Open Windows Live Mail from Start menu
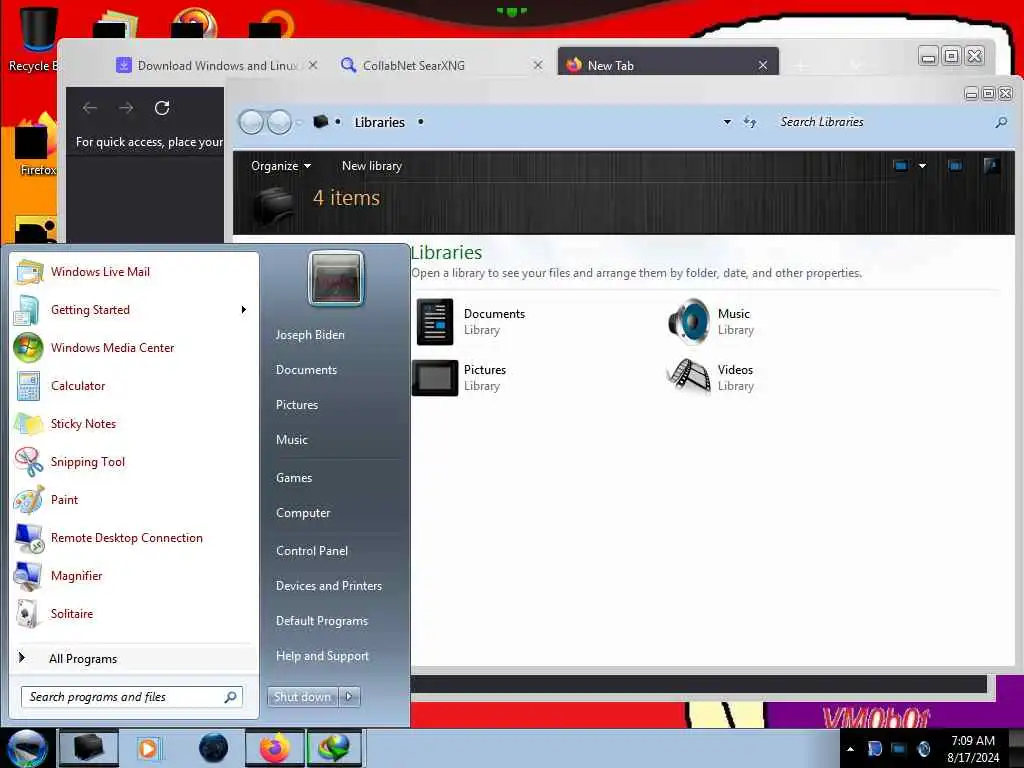Viewport: 1024px width, 768px height. click(x=134, y=272)
